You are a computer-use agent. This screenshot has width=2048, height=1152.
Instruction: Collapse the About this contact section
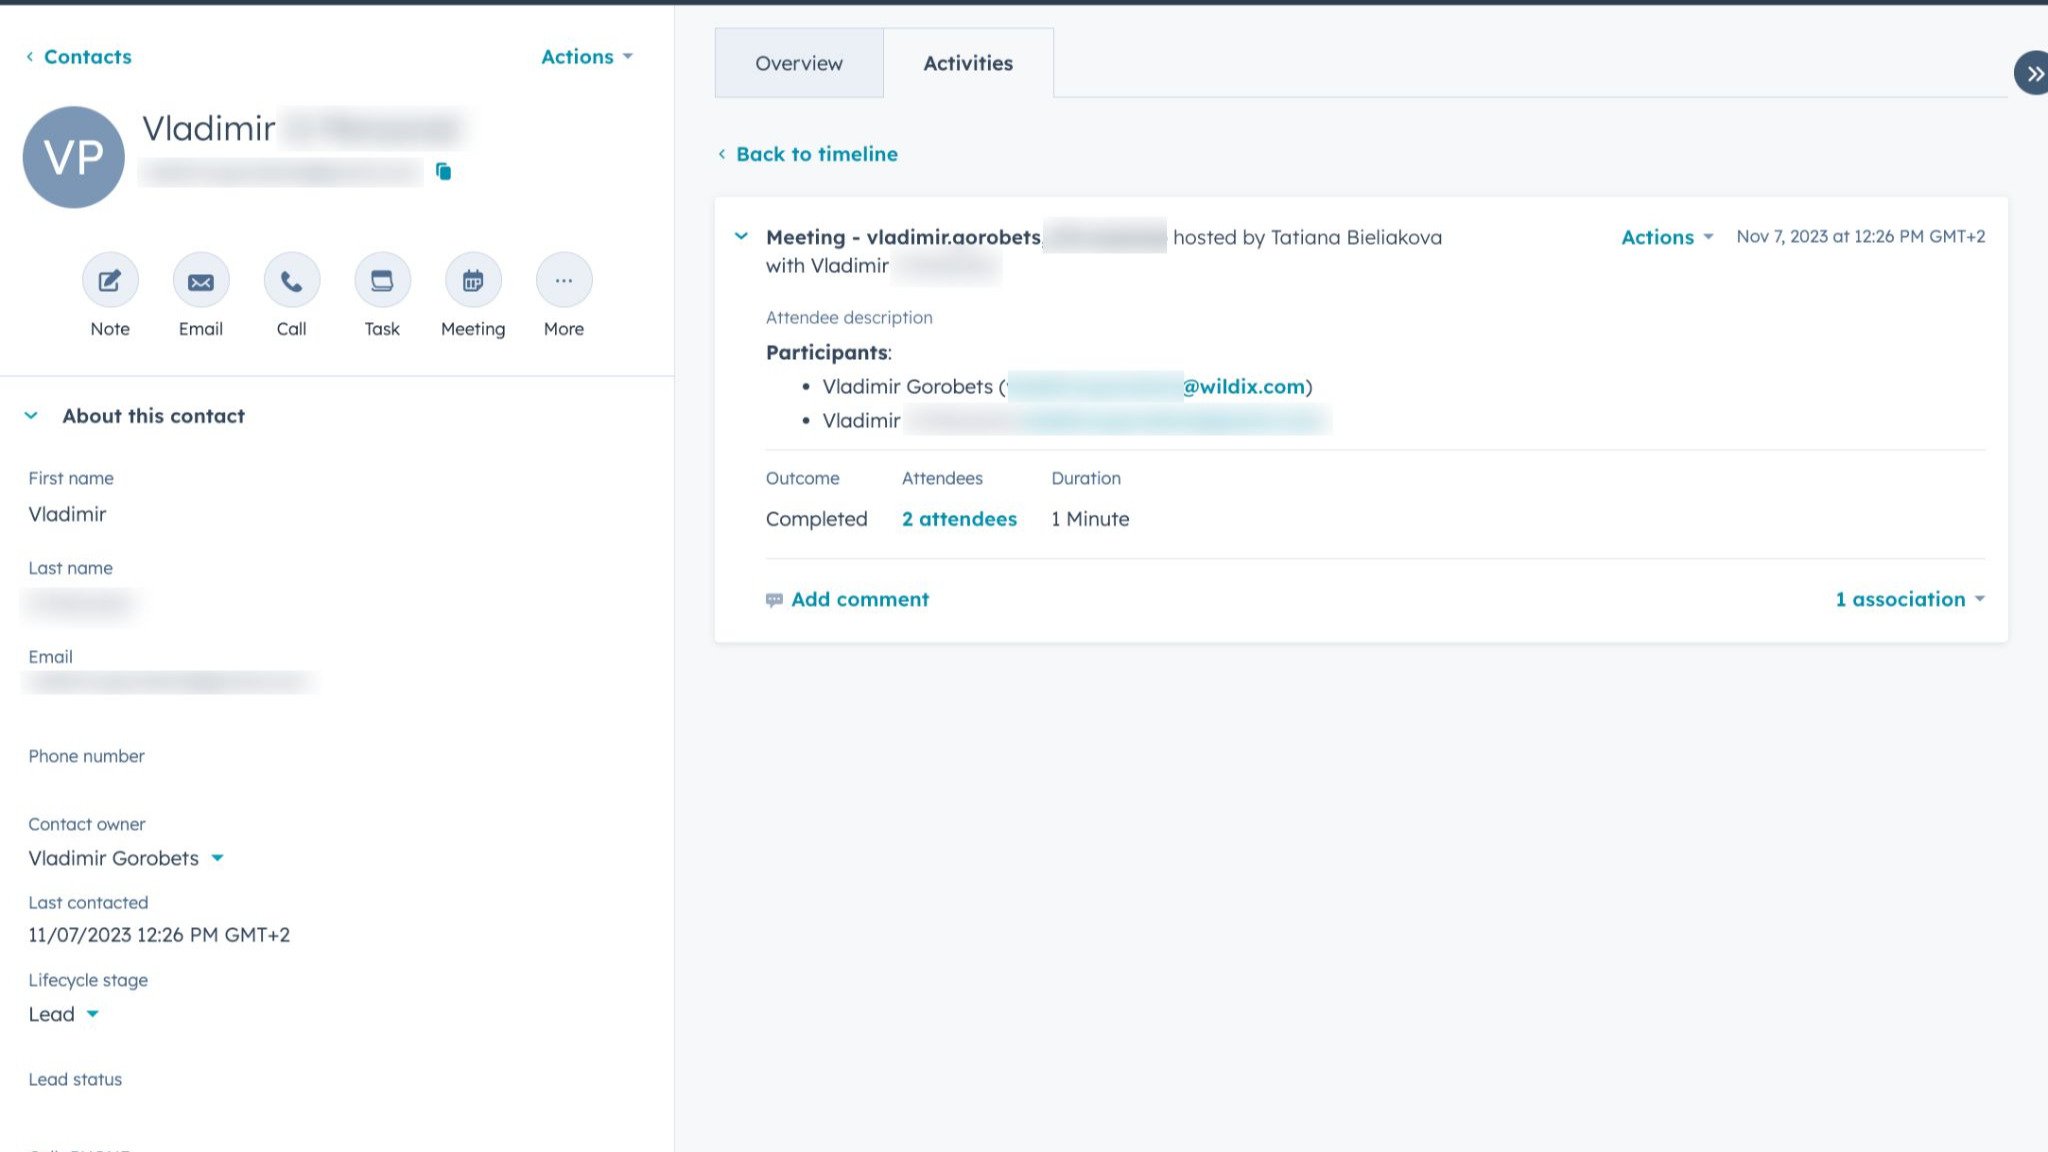[x=30, y=414]
